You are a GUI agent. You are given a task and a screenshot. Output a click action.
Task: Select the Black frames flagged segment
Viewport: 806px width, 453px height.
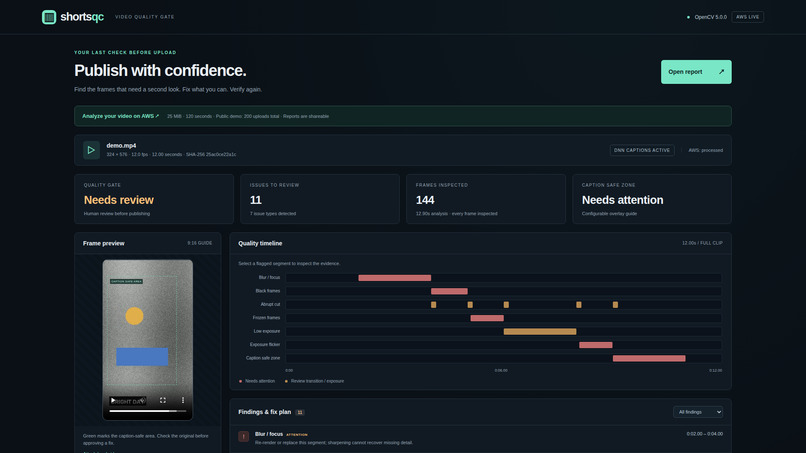pos(449,291)
